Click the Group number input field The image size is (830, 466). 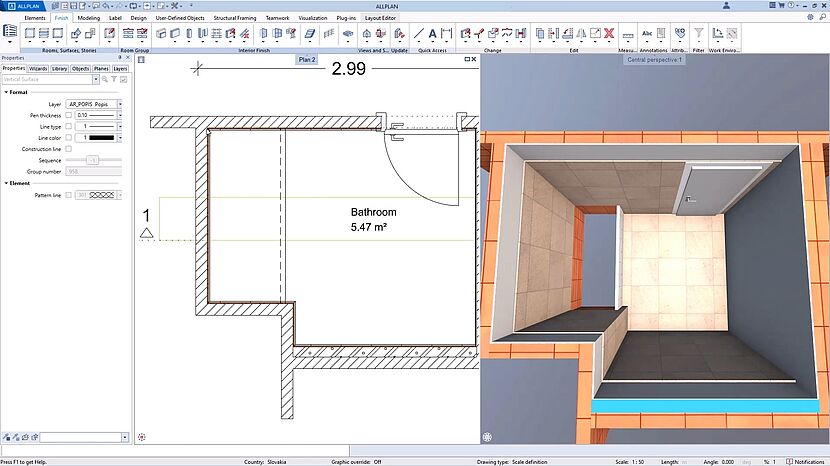click(x=94, y=171)
